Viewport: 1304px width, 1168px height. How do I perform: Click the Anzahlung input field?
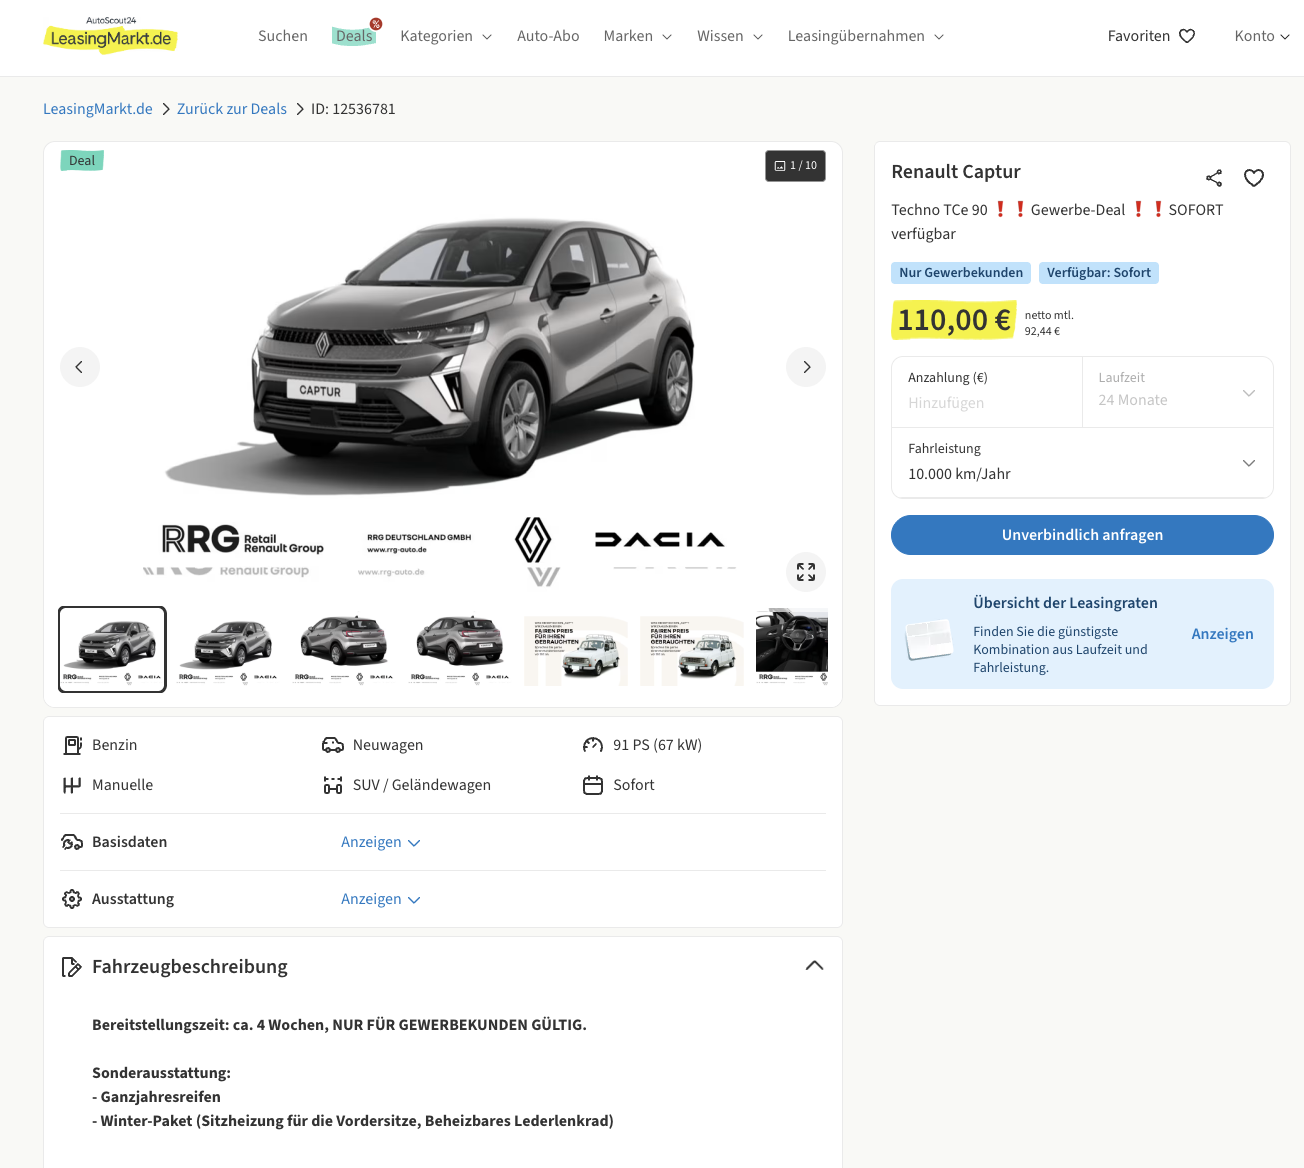(986, 402)
